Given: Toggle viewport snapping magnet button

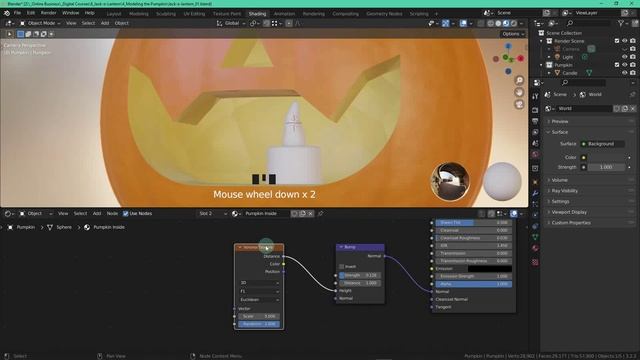Looking at the screenshot, I should click(x=266, y=23).
